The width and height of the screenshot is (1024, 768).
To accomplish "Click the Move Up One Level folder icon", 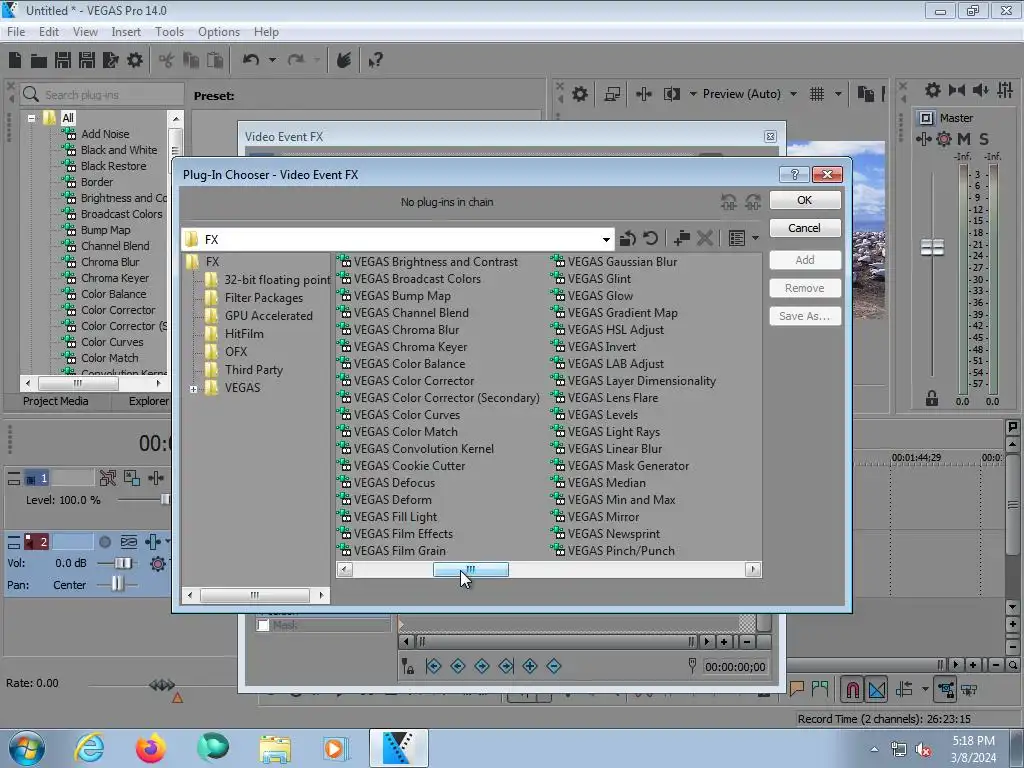I will pos(628,238).
